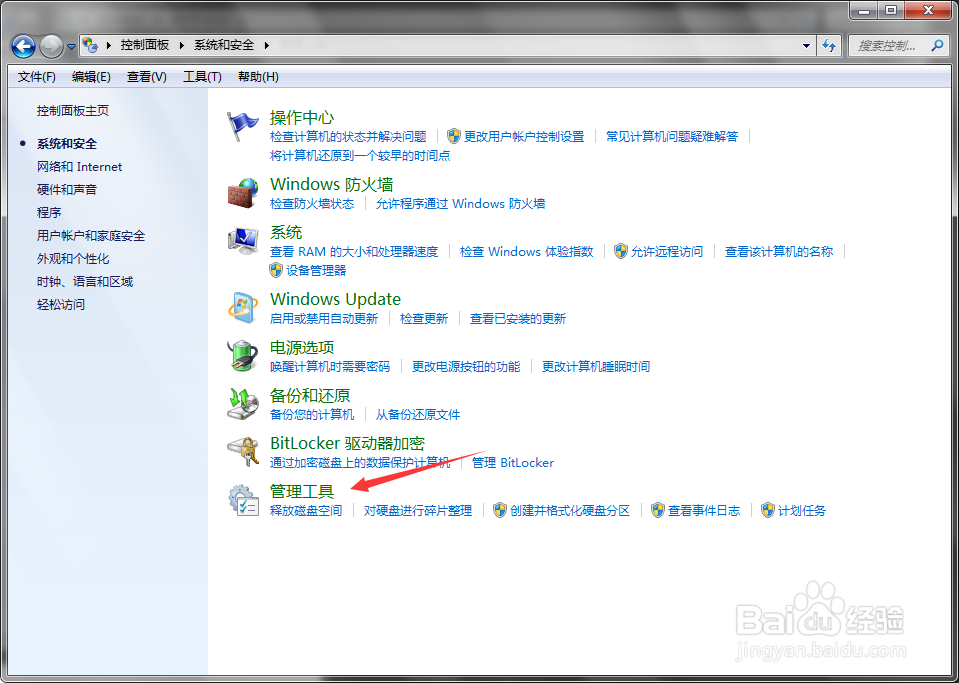
Task: Click the Backup and Restore icon
Action: click(243, 404)
